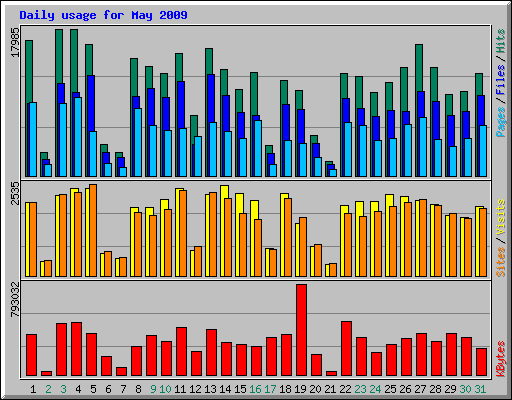Click the 793032 KBytes axis value

(x=16, y=299)
